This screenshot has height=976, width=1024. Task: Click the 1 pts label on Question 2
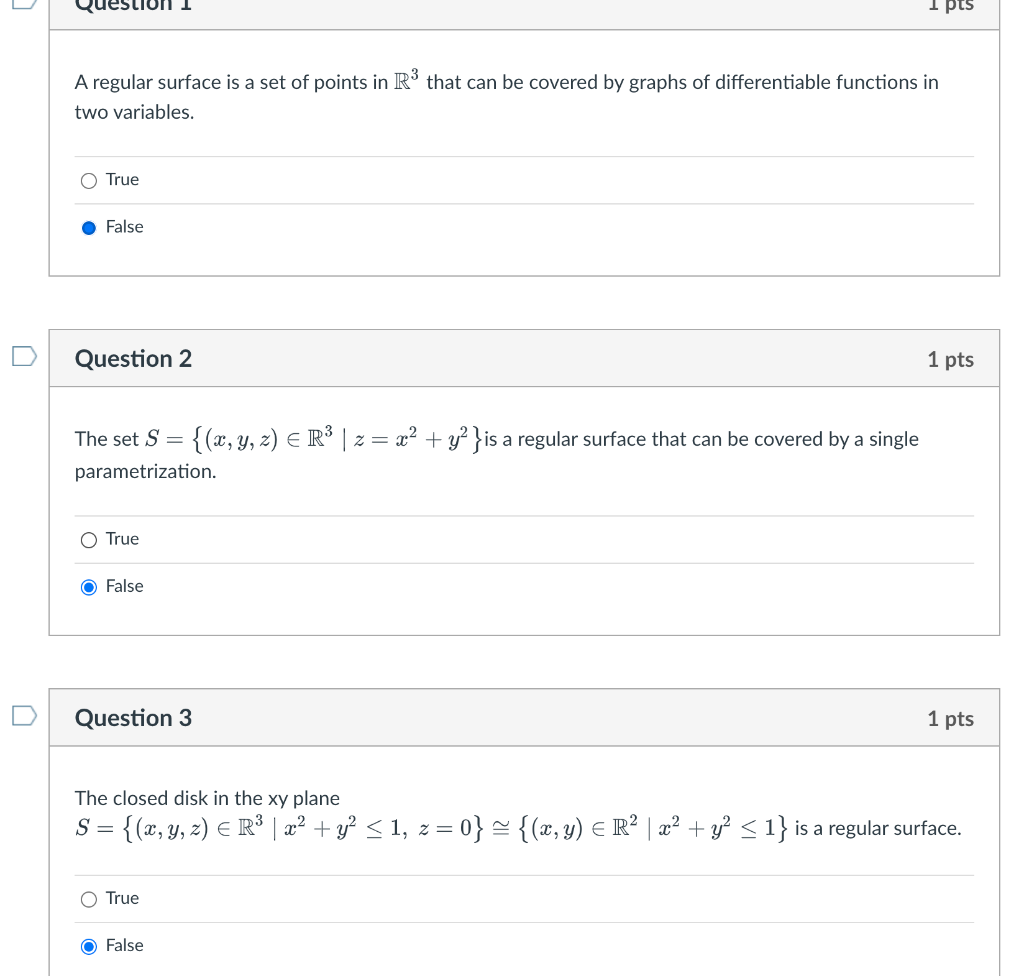pyautogui.click(x=950, y=358)
